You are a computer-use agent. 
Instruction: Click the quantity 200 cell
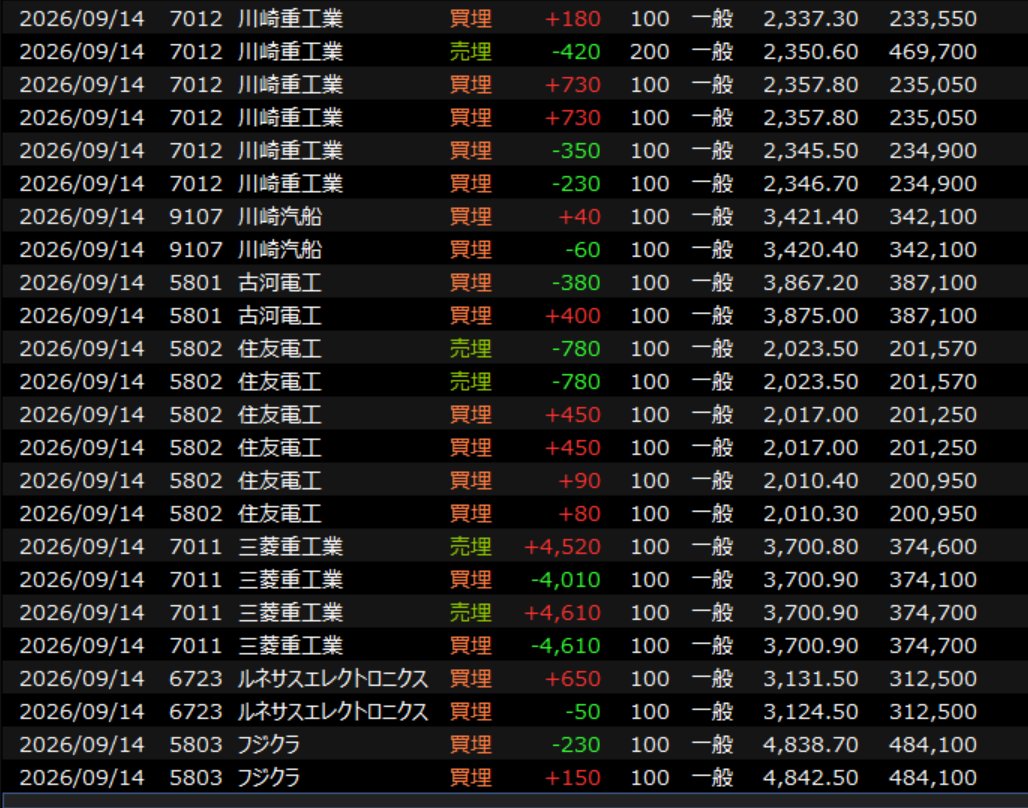tap(649, 51)
